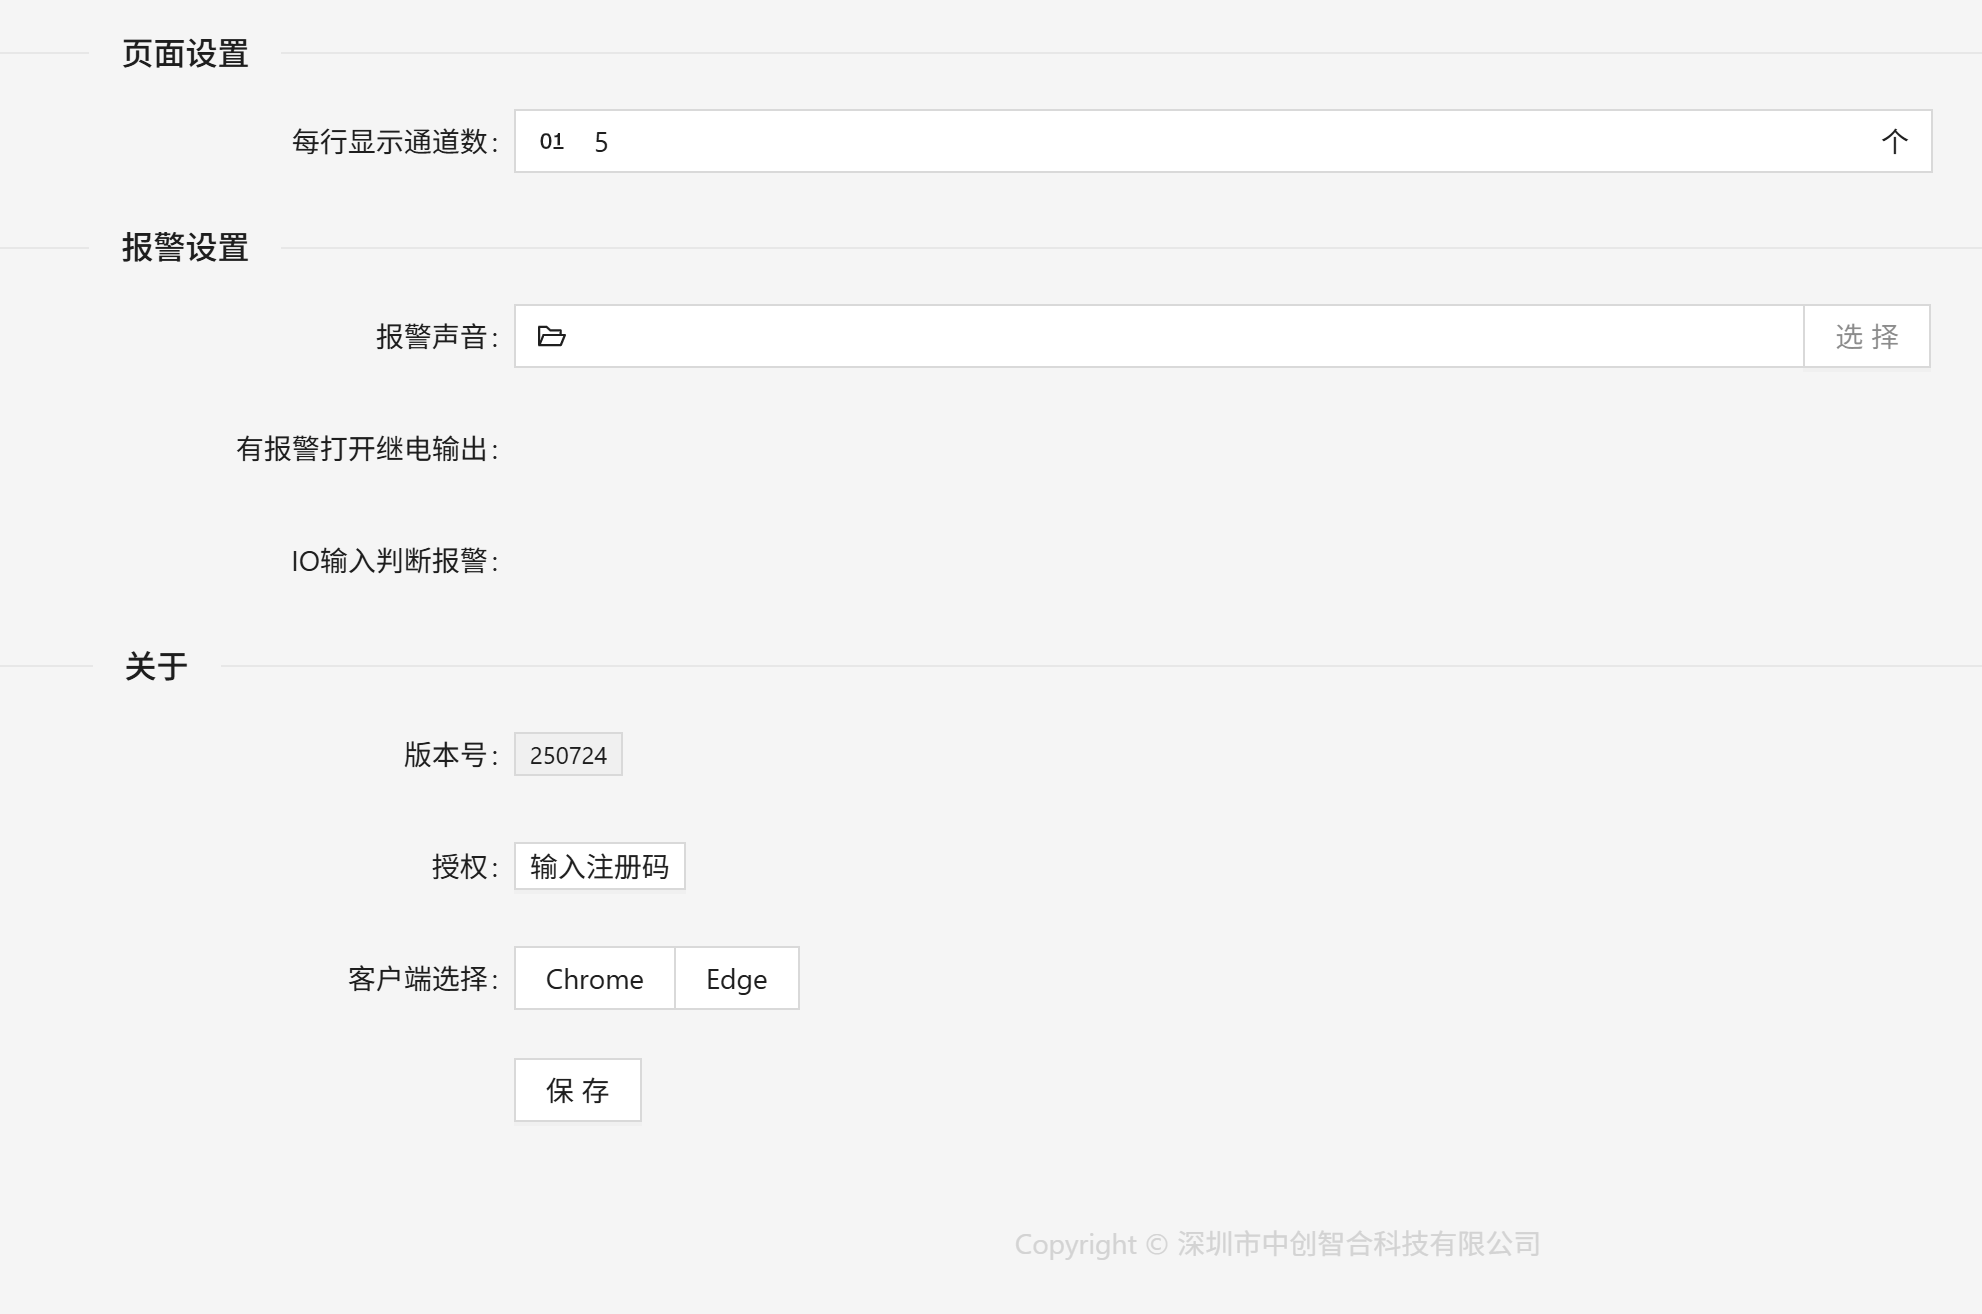This screenshot has height=1314, width=1982.
Task: Click the 有报警打开继电输出 setting label
Action: (x=368, y=451)
